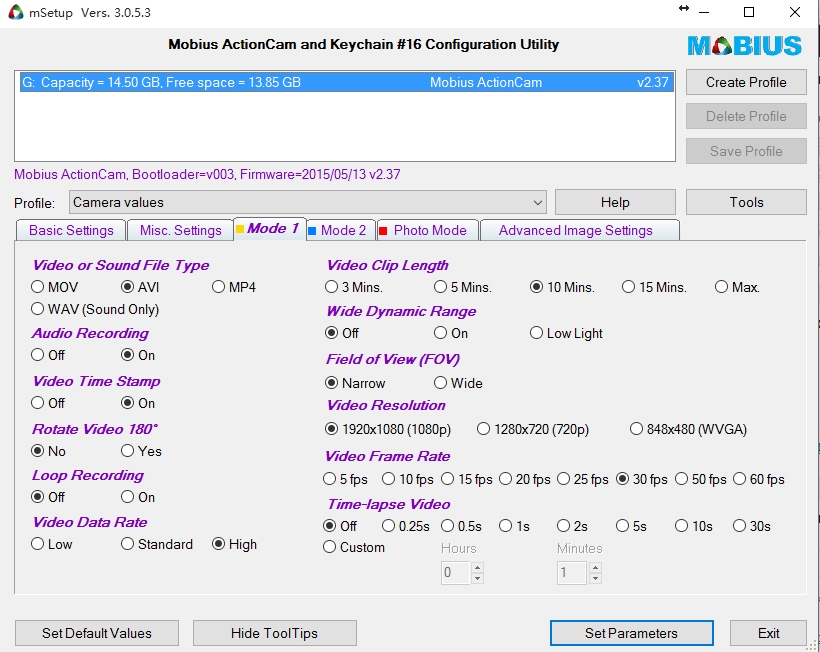Disable Video Time Stamp

(x=48, y=403)
